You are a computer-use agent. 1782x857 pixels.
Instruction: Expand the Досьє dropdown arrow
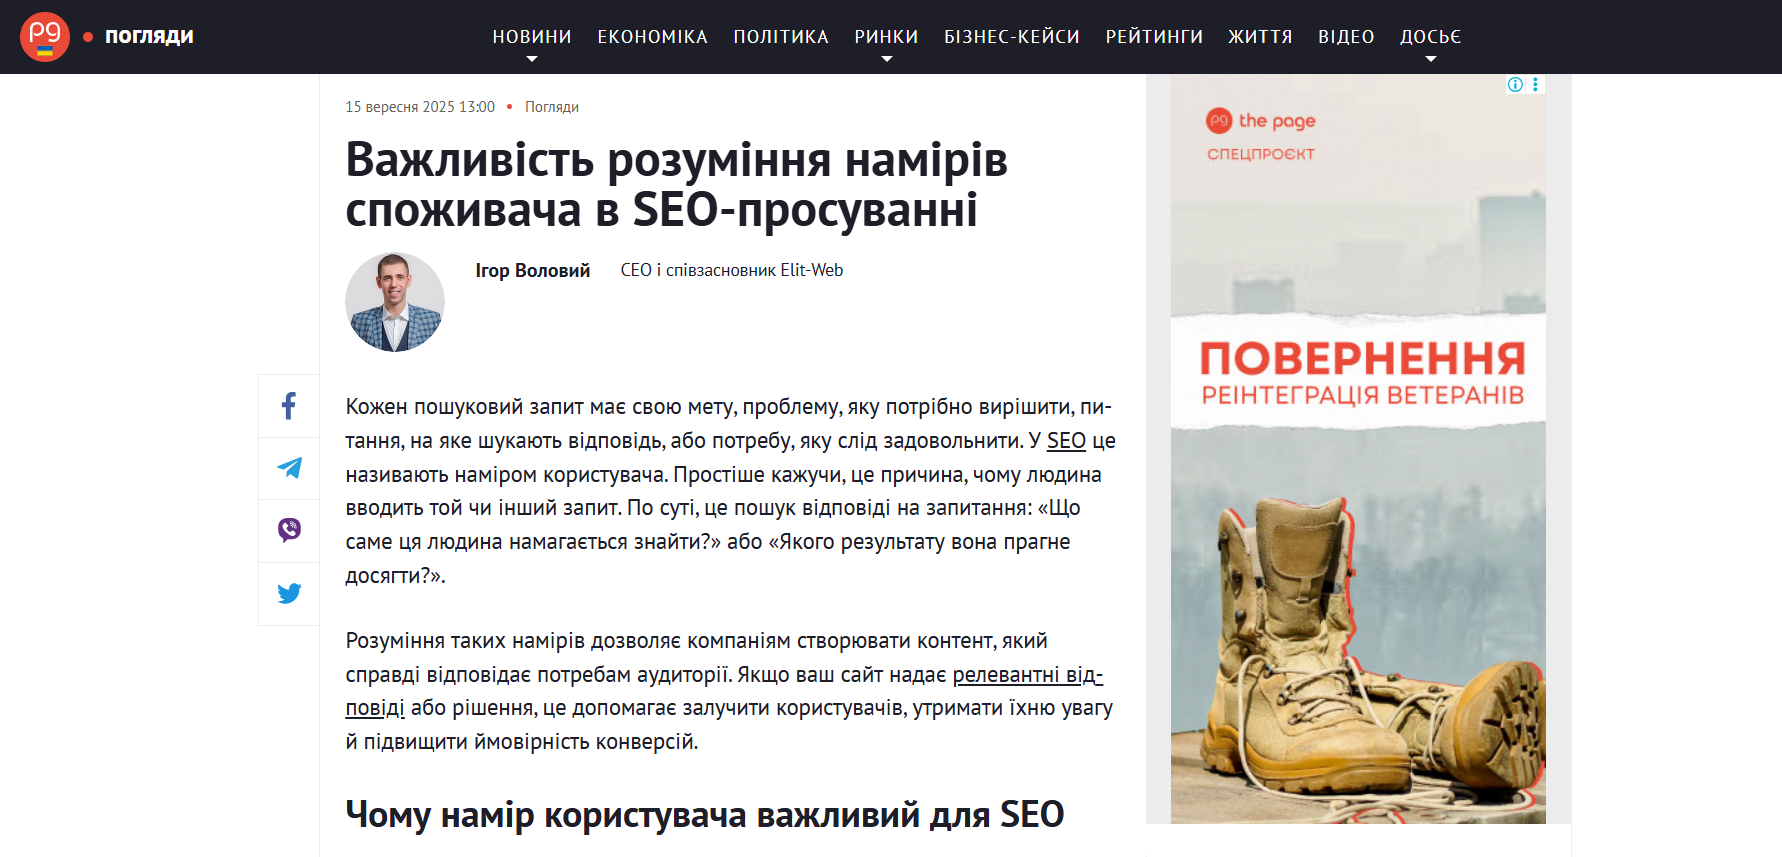[x=1430, y=59]
